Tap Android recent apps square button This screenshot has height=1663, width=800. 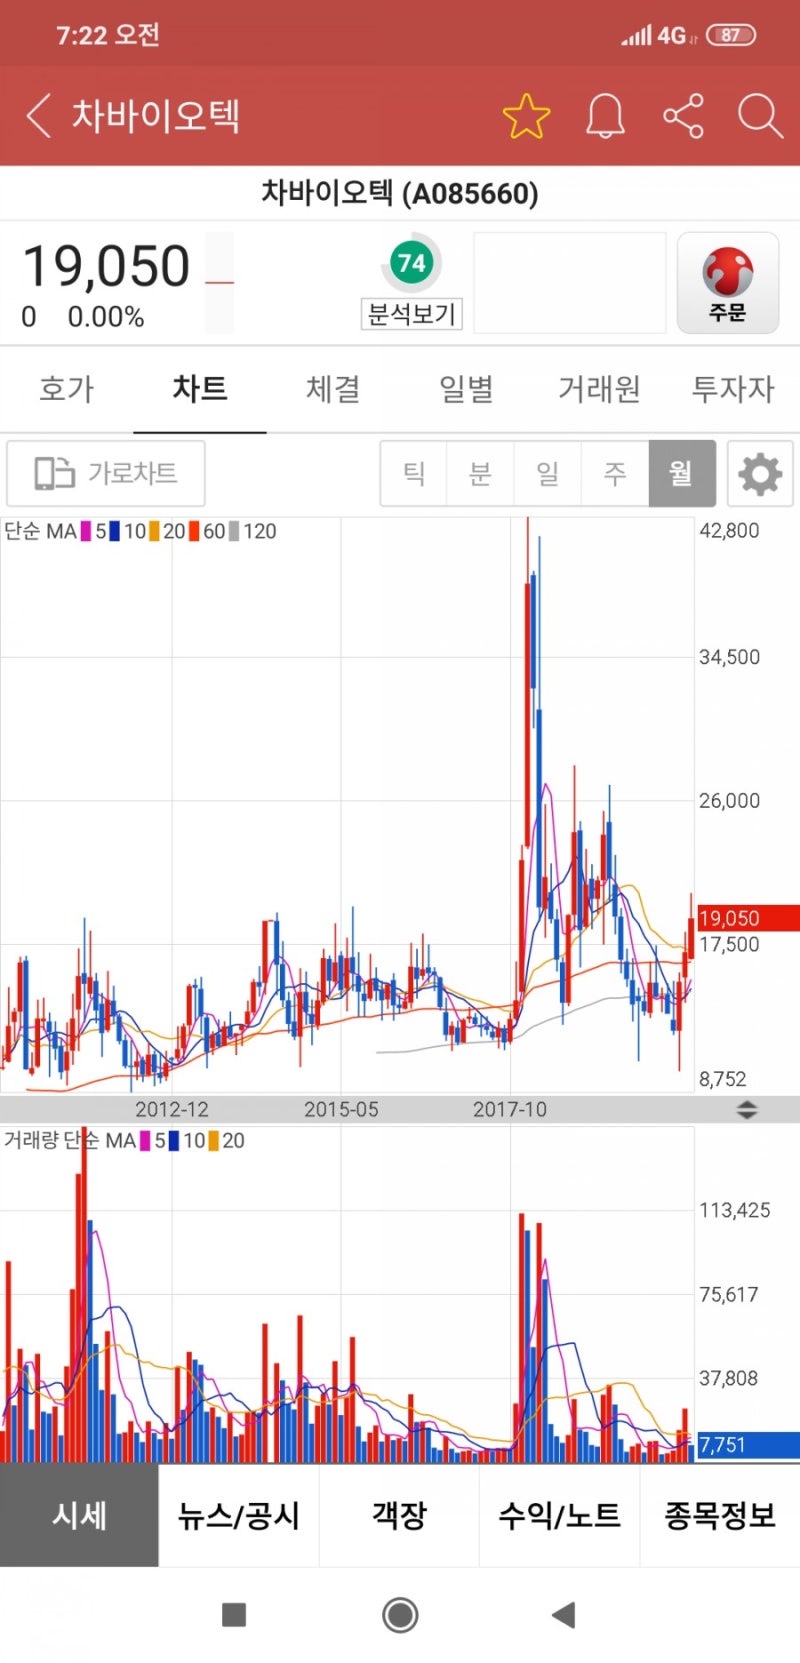[234, 1614]
